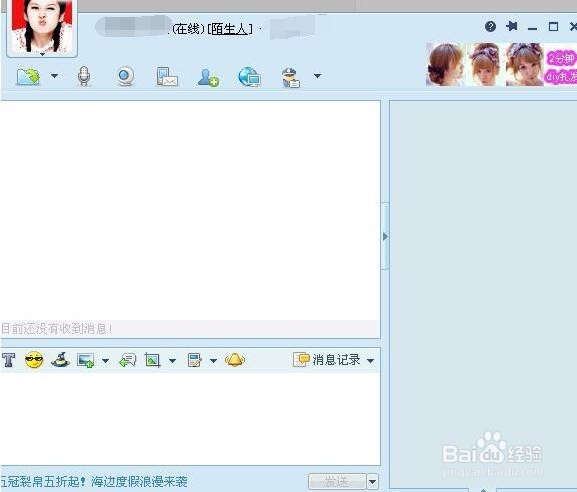Click the police report icon
The height and width of the screenshot is (492, 577).
click(x=291, y=78)
